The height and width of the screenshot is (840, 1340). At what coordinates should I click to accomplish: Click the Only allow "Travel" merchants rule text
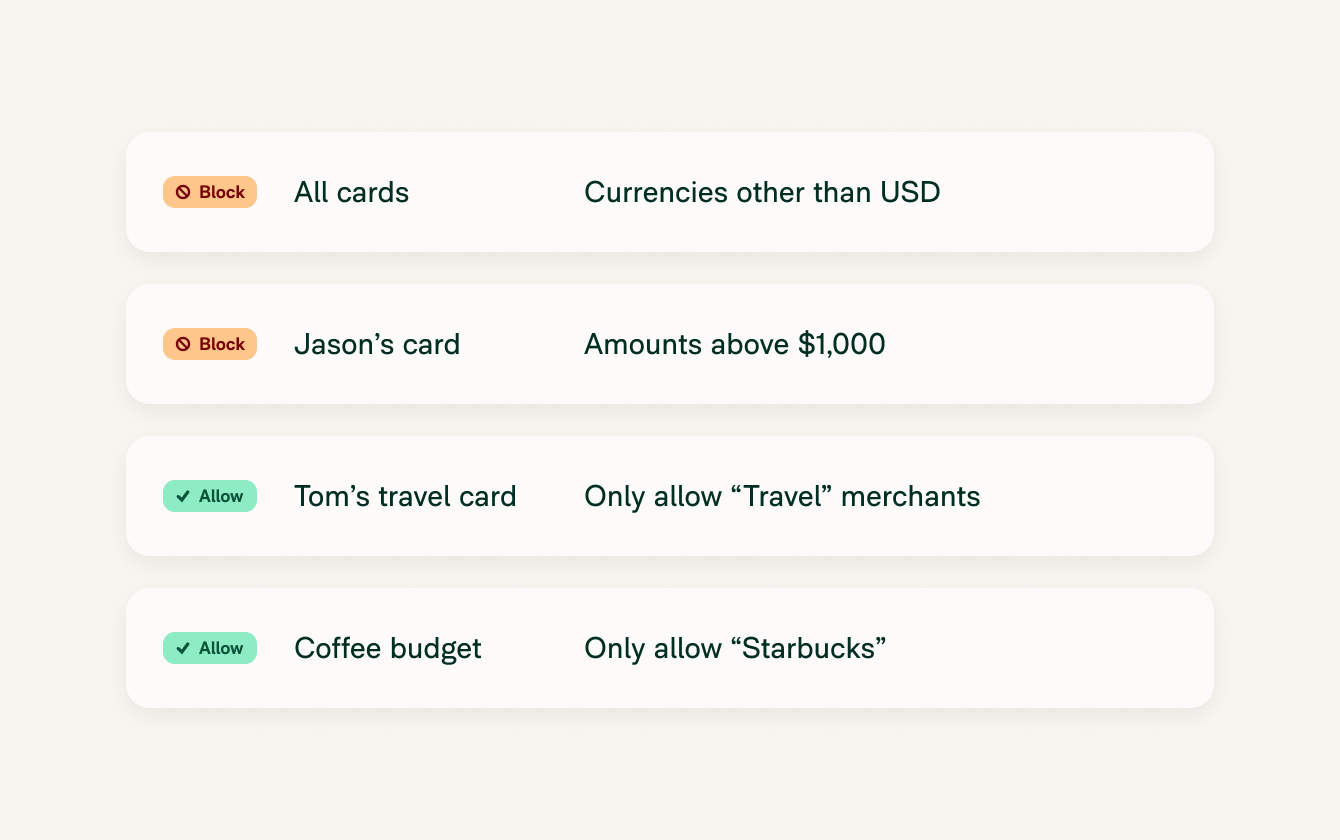[x=782, y=496]
